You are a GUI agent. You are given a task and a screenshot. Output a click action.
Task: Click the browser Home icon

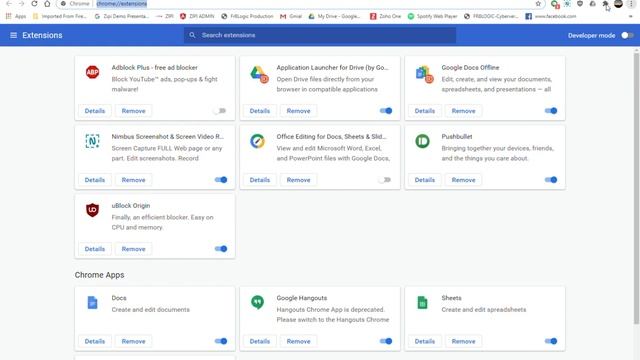pyautogui.click(x=47, y=4)
